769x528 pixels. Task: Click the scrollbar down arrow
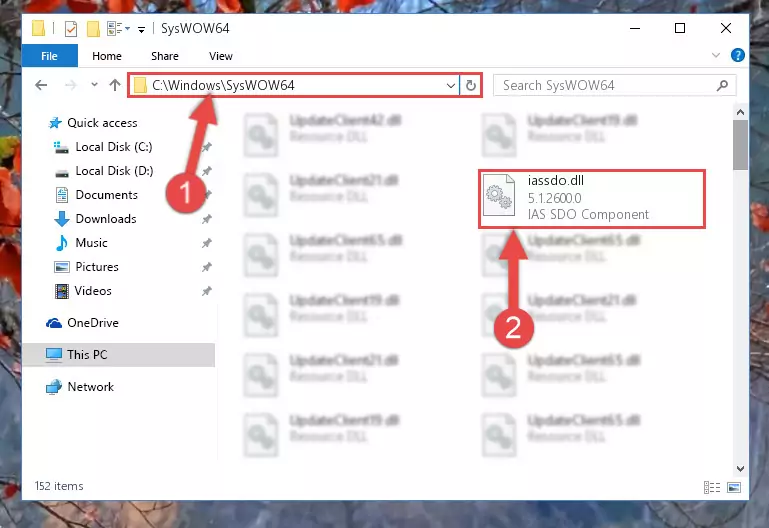point(740,469)
